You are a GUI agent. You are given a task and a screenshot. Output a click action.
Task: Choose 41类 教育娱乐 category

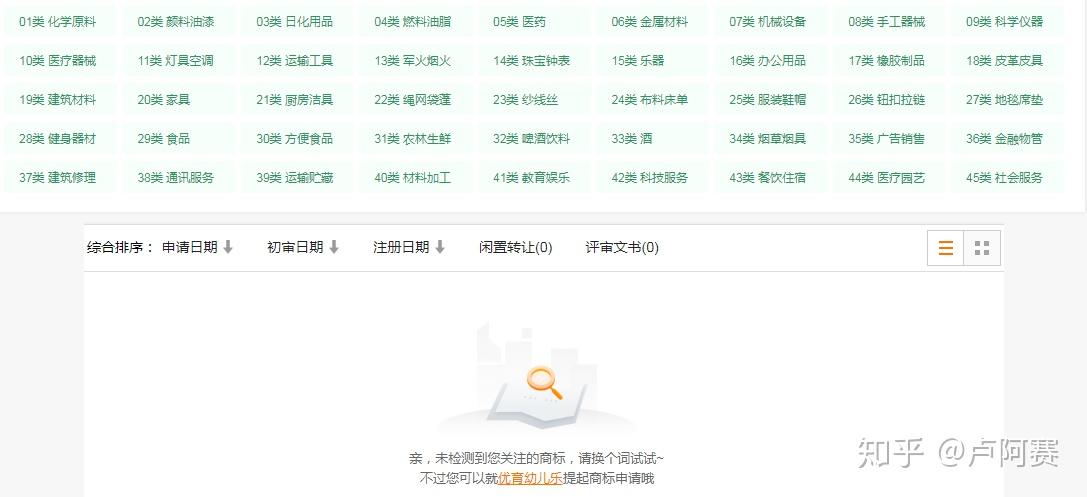[x=531, y=177]
